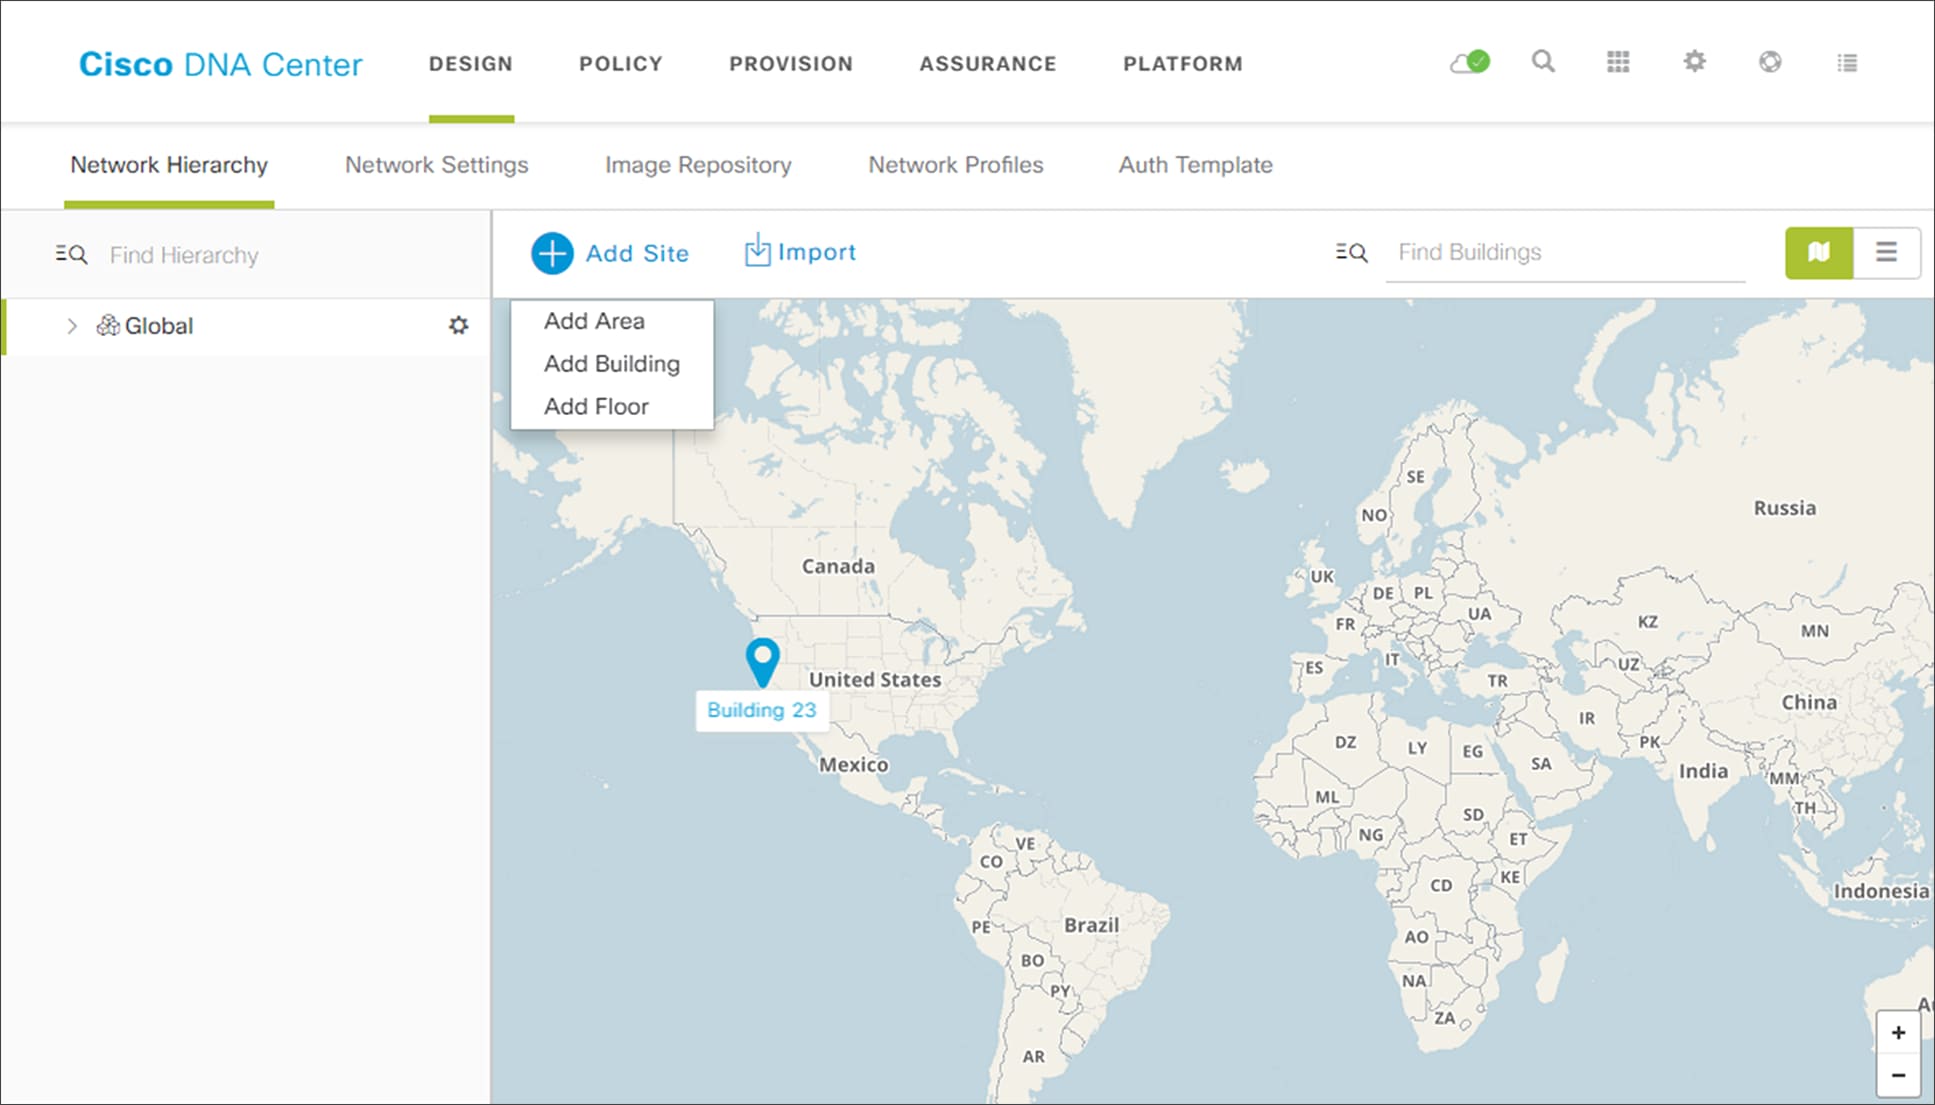Click the Find Buildings search icon
The width and height of the screenshot is (1935, 1105).
(x=1351, y=252)
